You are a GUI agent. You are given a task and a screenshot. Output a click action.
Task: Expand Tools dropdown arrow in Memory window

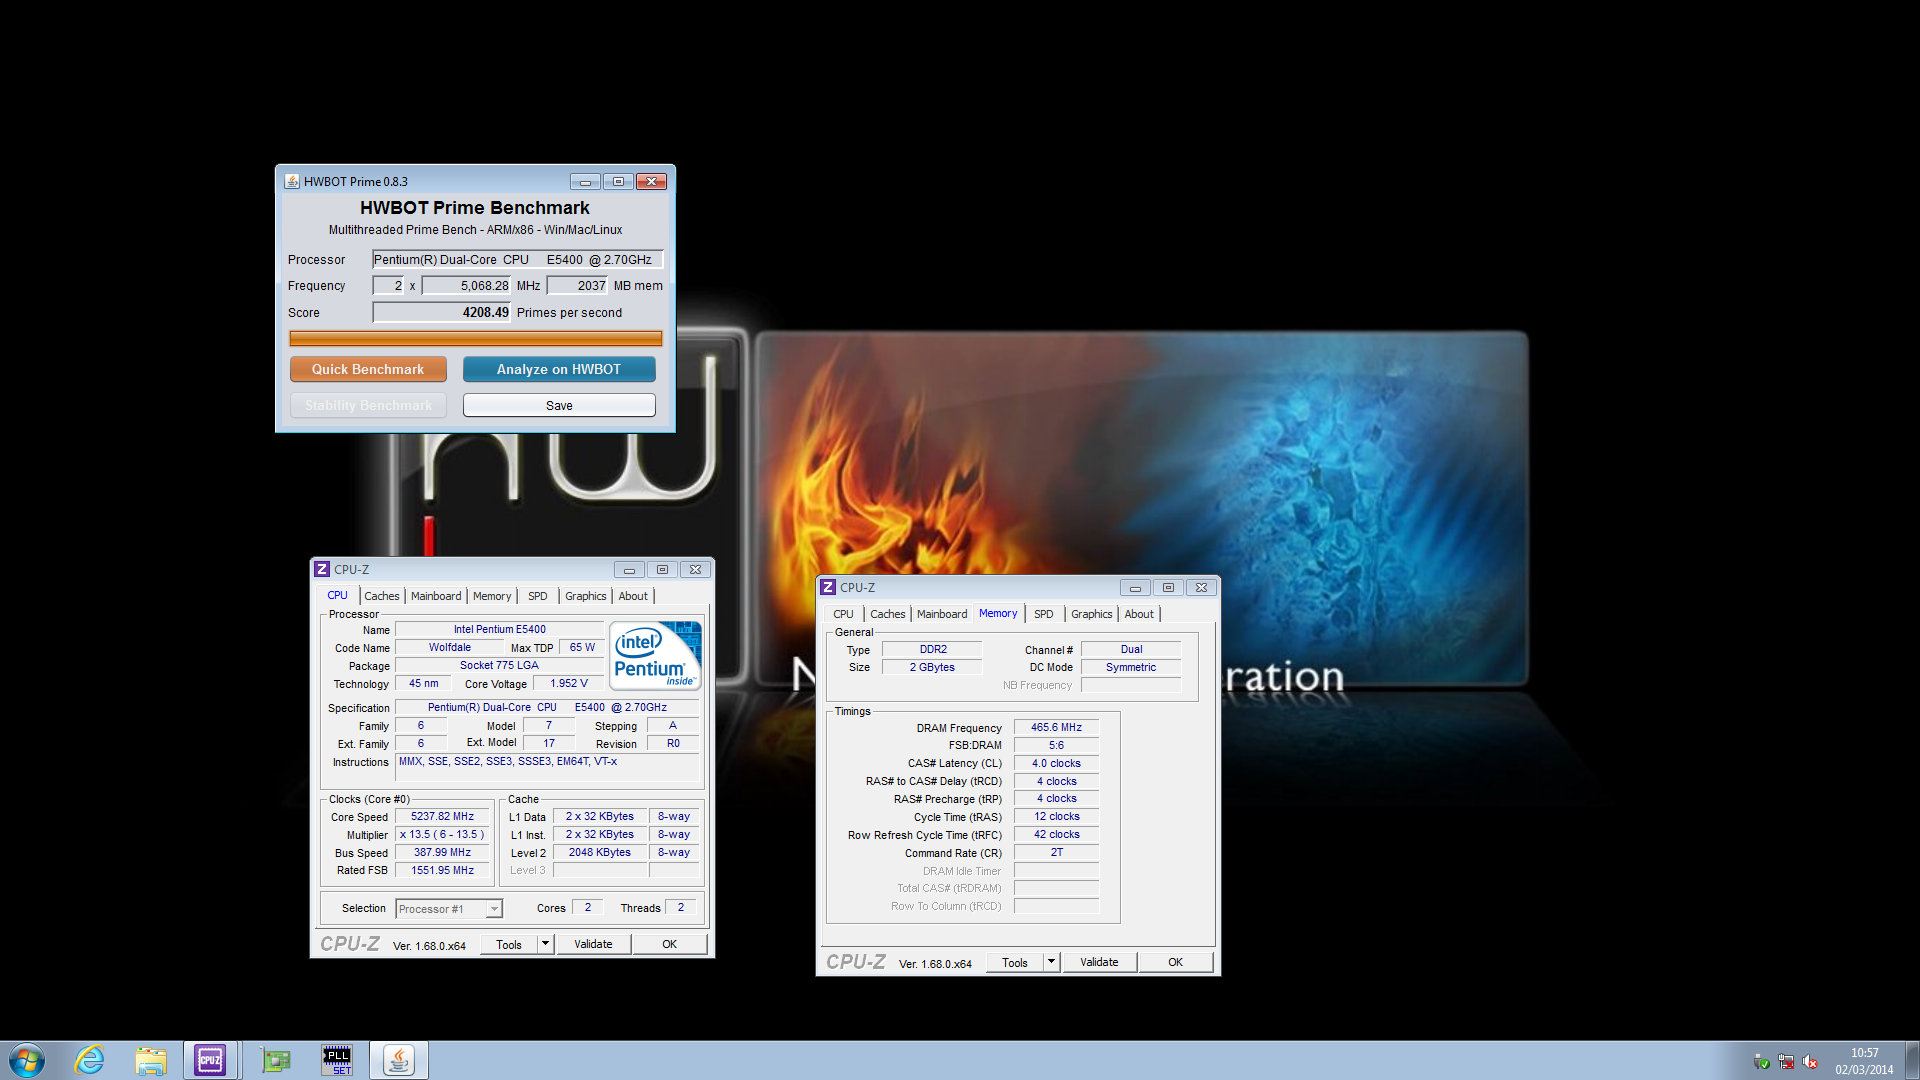tap(1051, 962)
